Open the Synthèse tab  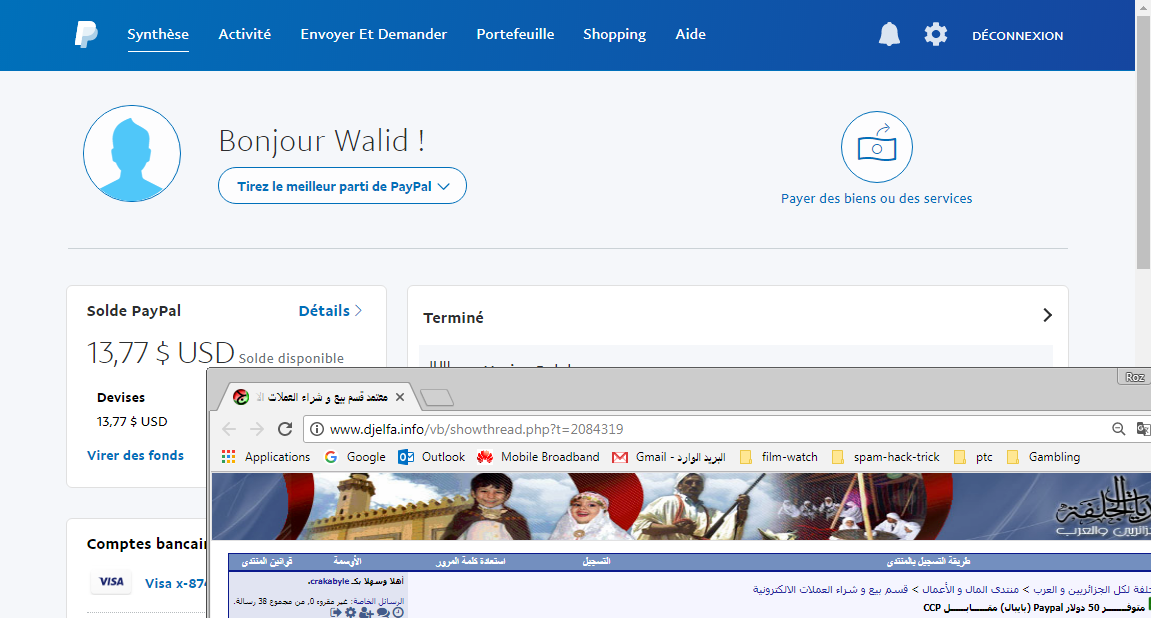(158, 34)
